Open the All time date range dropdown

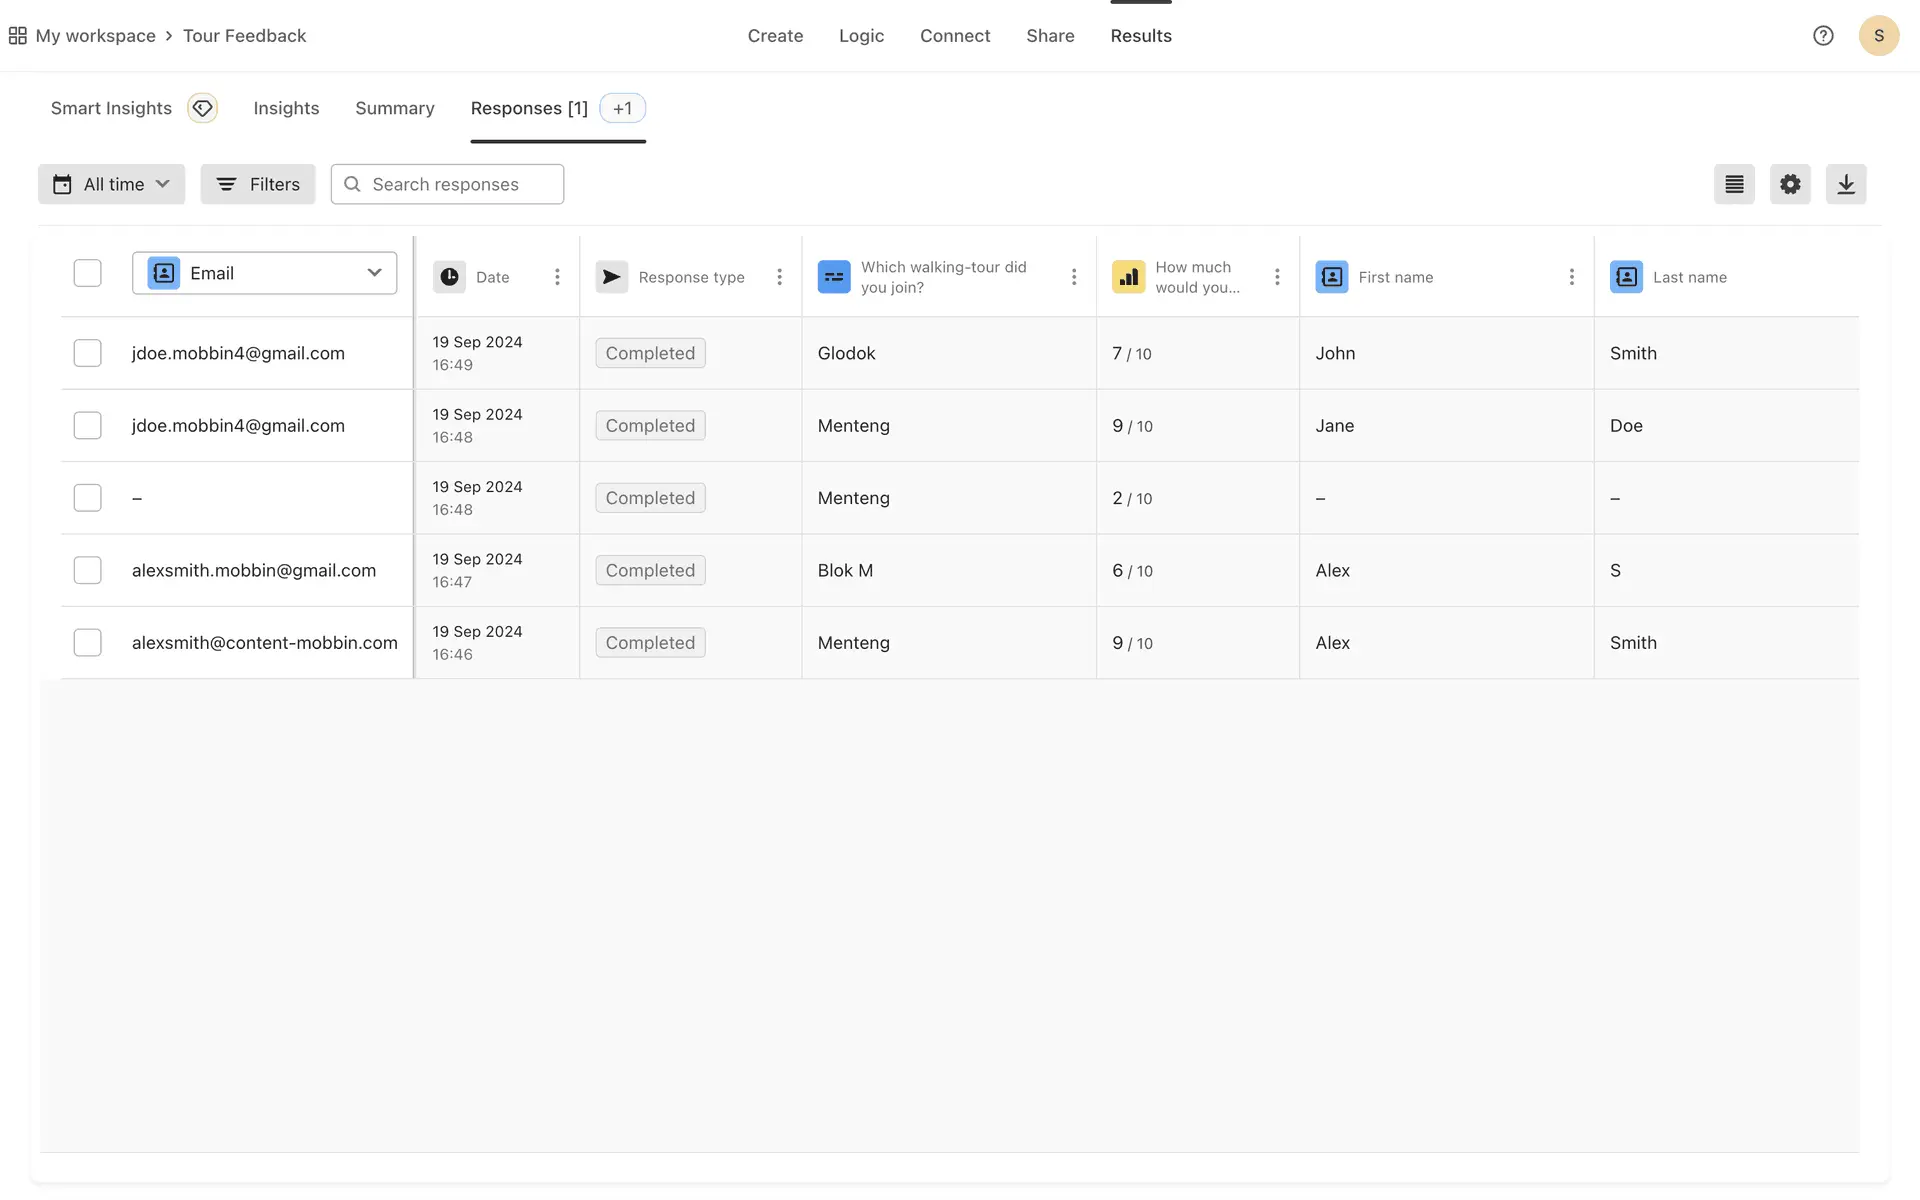[111, 184]
